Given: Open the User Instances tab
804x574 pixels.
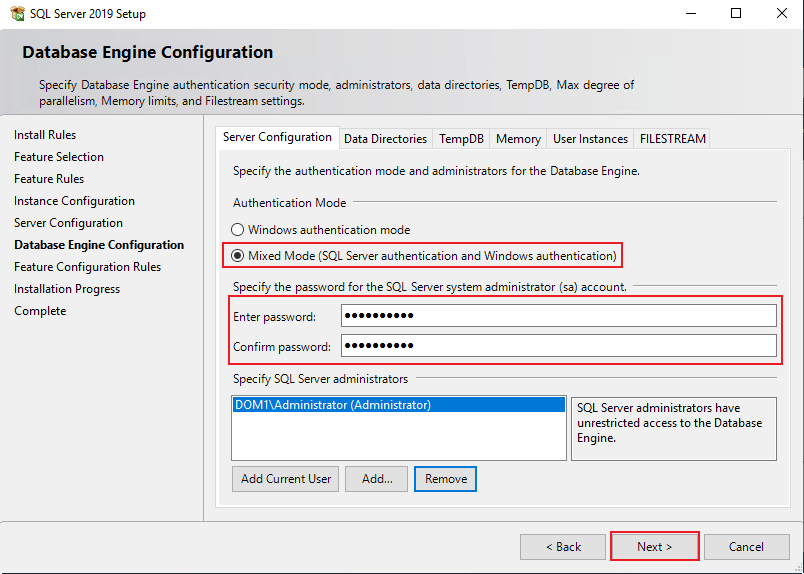Looking at the screenshot, I should click(x=590, y=139).
